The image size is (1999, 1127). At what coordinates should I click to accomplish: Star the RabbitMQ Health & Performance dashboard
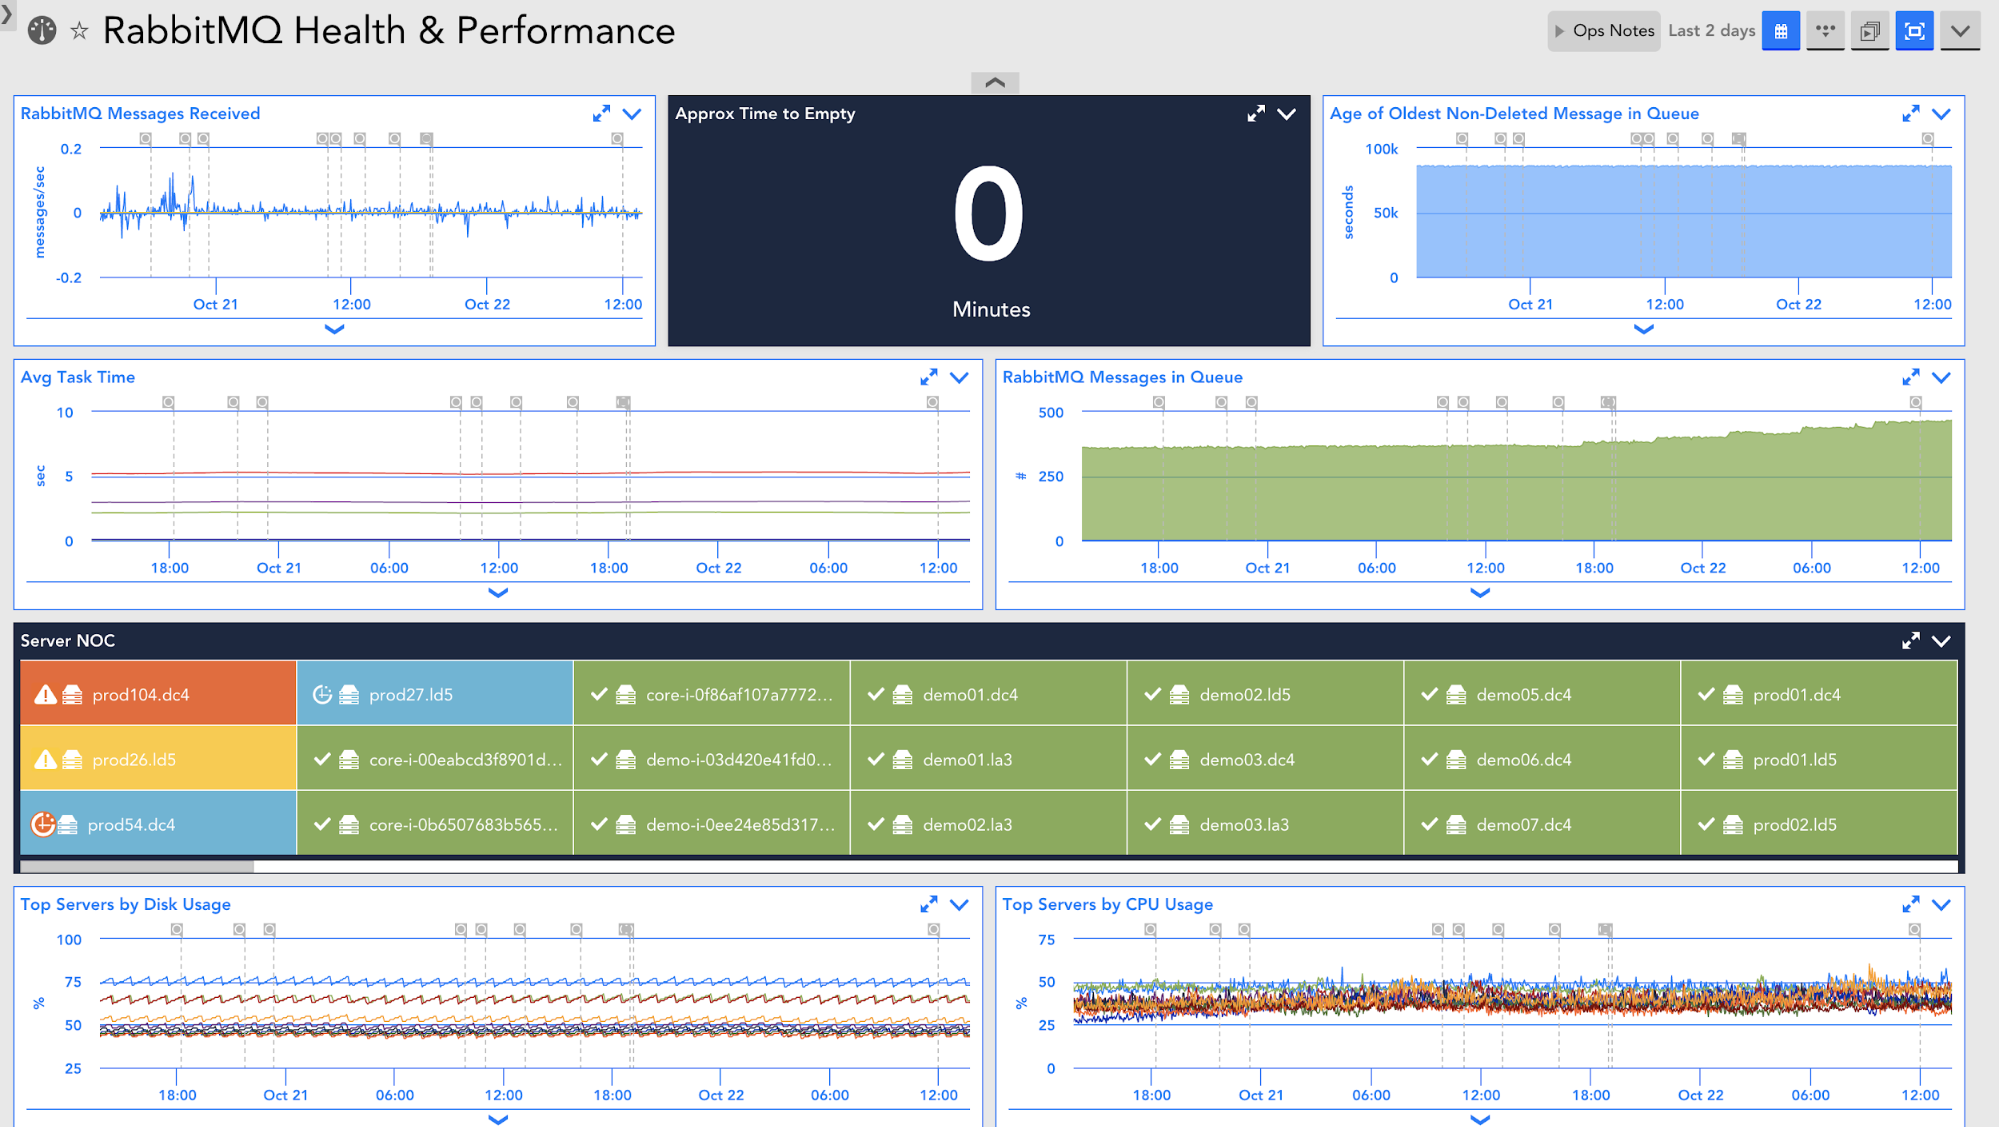(79, 32)
